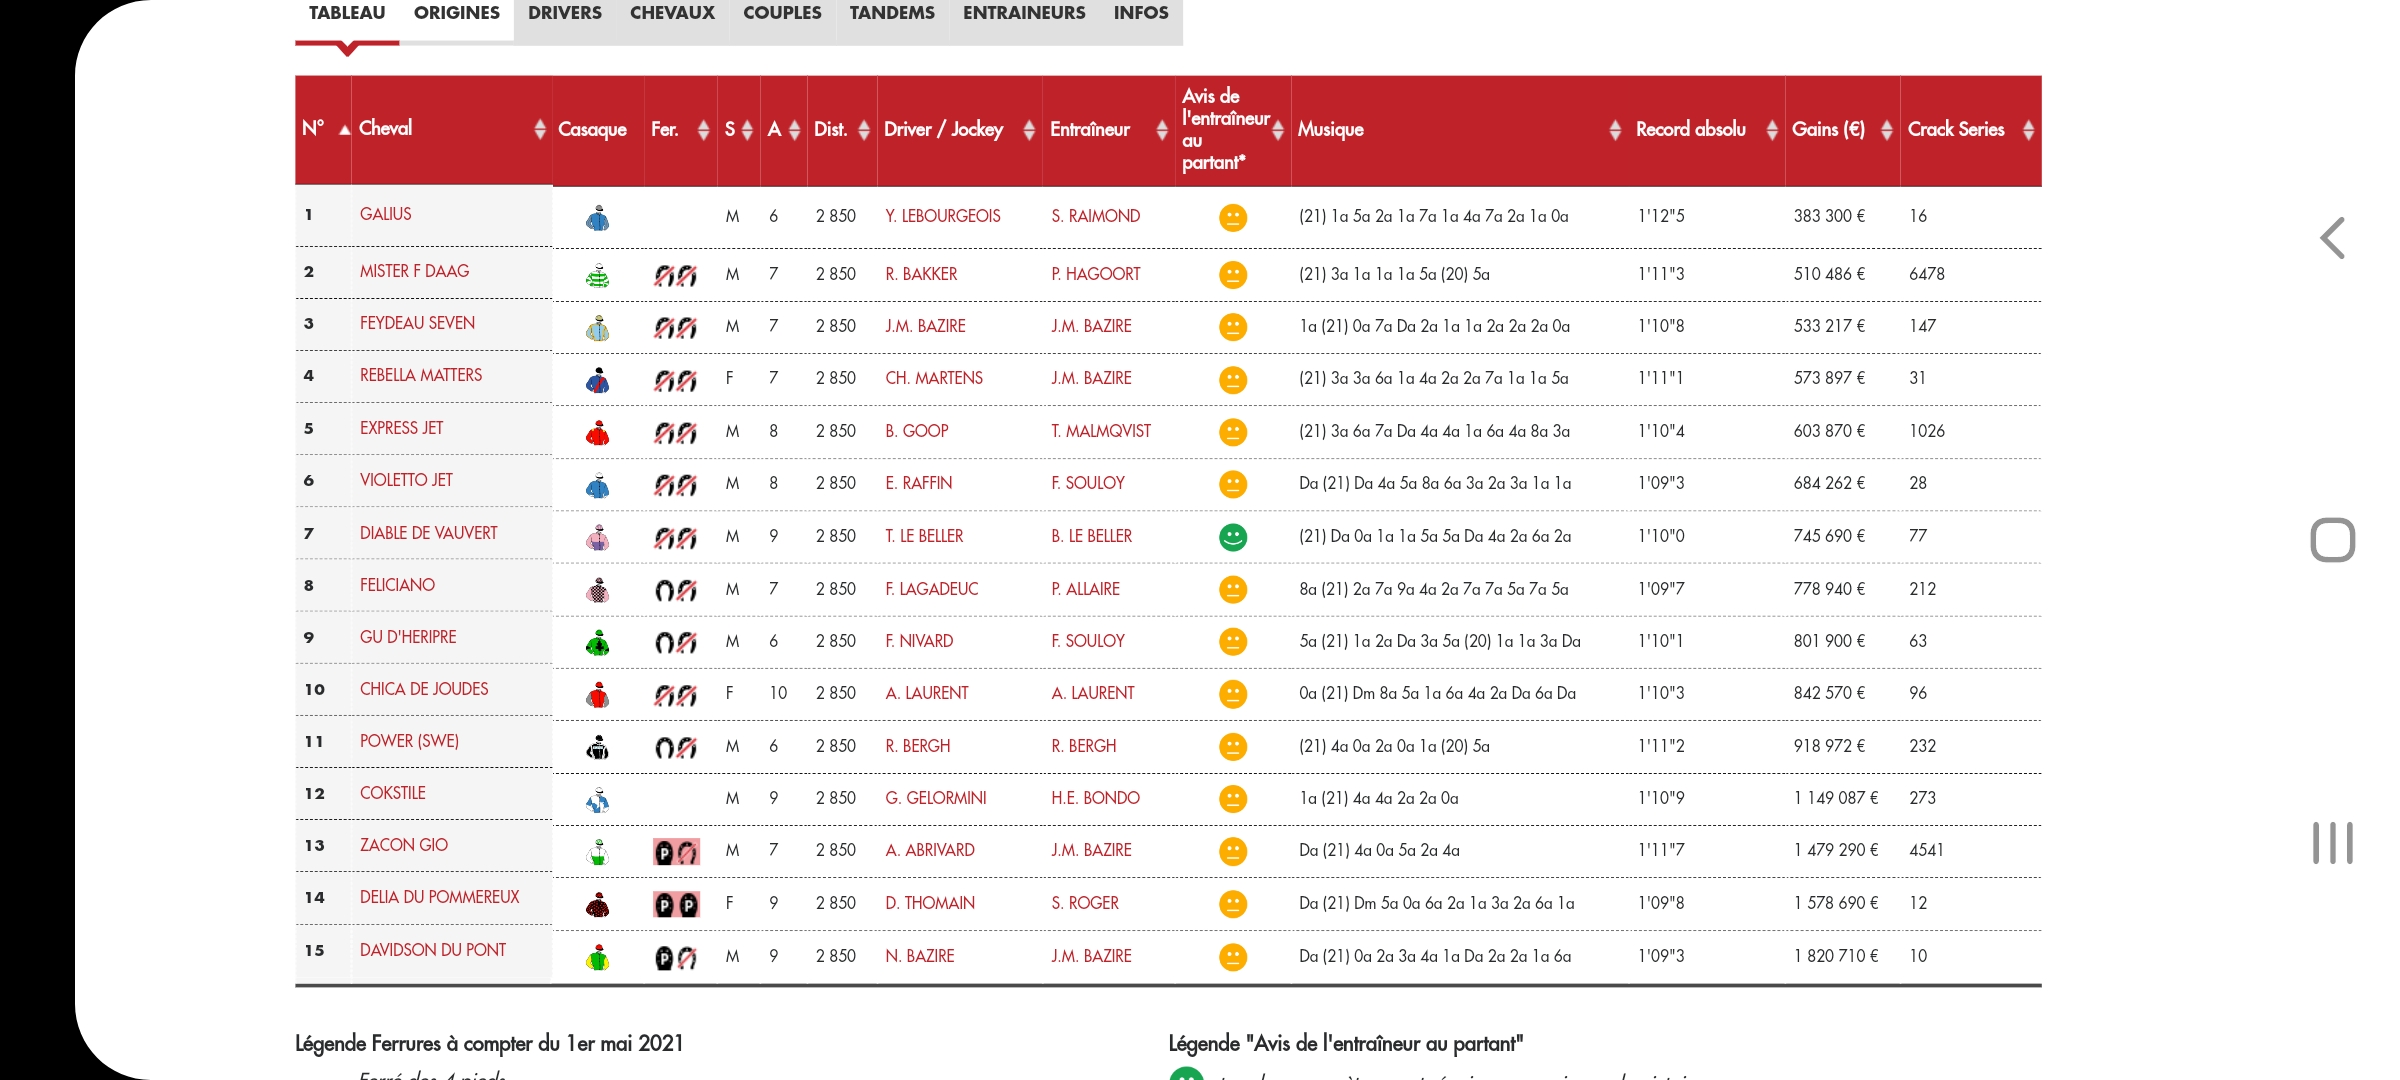
Task: Click DELIA DU POMMEREUX dark red silk icon
Action: (x=598, y=905)
